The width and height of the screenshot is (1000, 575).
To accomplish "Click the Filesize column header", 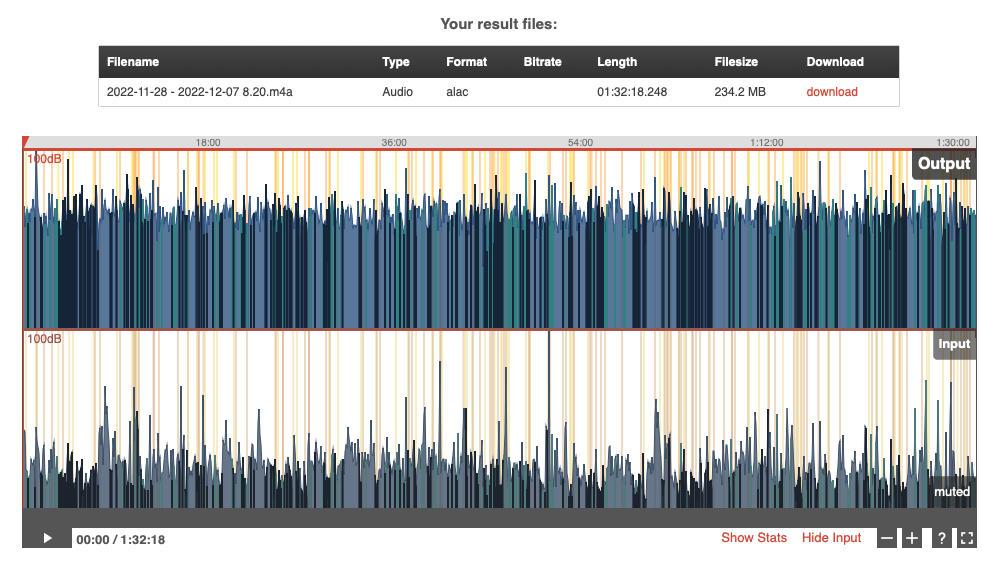I will tap(736, 62).
